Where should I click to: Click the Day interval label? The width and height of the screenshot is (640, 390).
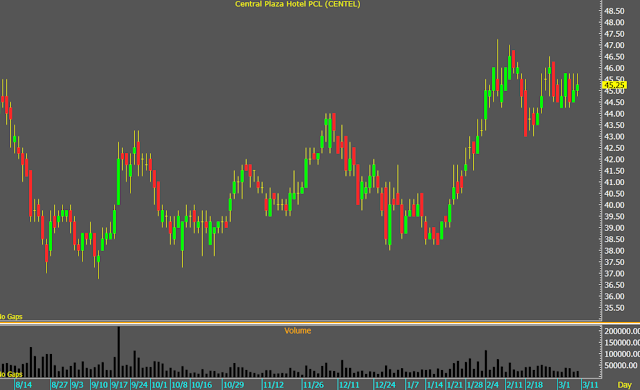click(624, 385)
